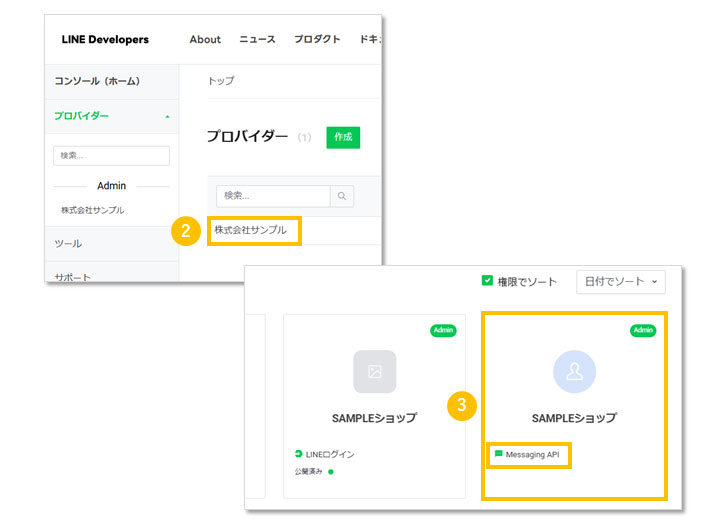Click the user avatar on Messaging API channel

click(x=574, y=372)
